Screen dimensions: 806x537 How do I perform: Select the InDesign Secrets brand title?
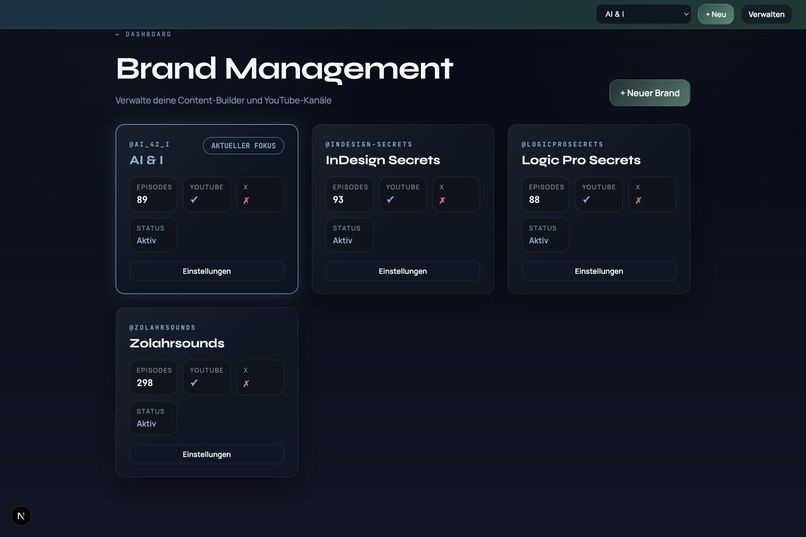click(x=383, y=160)
